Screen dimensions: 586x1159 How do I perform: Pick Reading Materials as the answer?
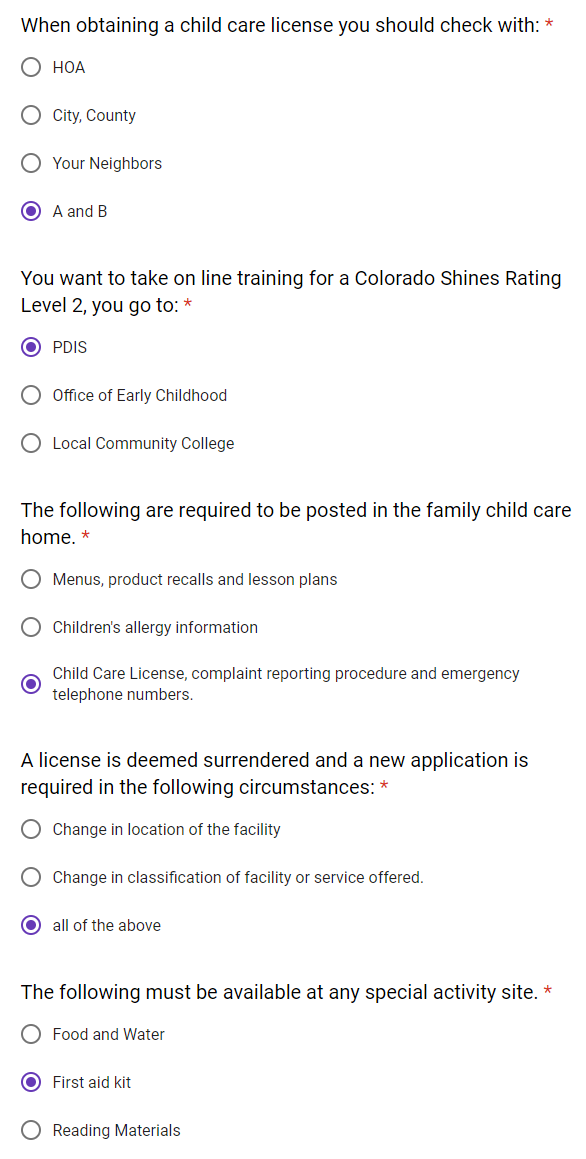pyautogui.click(x=31, y=1130)
